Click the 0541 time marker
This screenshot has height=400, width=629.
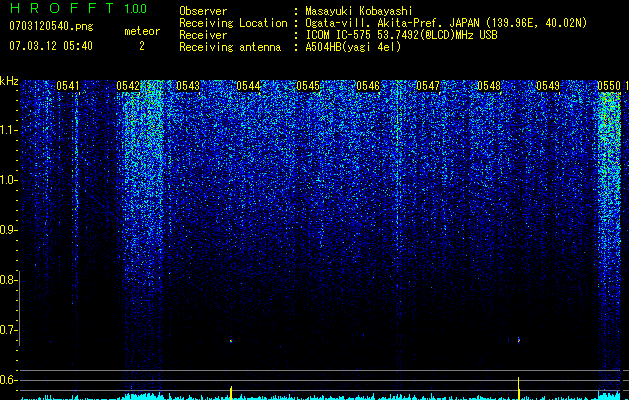click(68, 86)
